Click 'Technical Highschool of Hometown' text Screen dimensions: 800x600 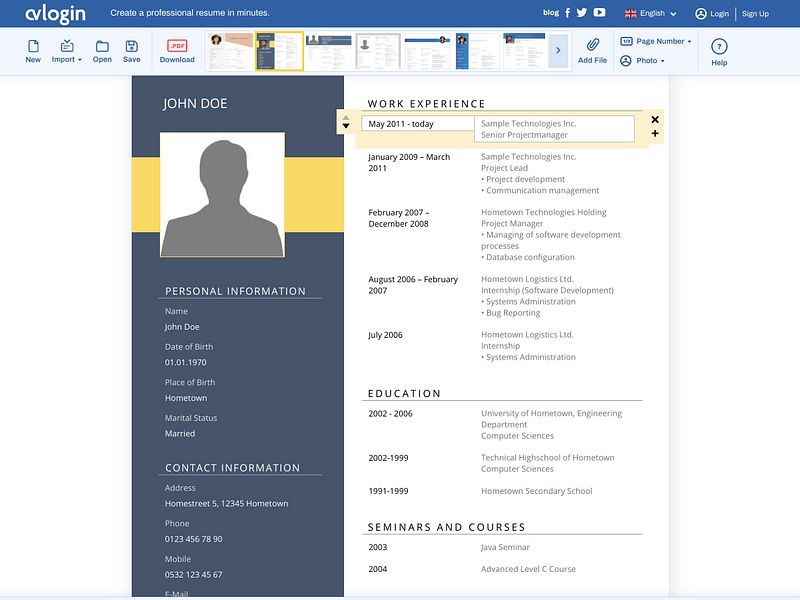[x=547, y=458]
